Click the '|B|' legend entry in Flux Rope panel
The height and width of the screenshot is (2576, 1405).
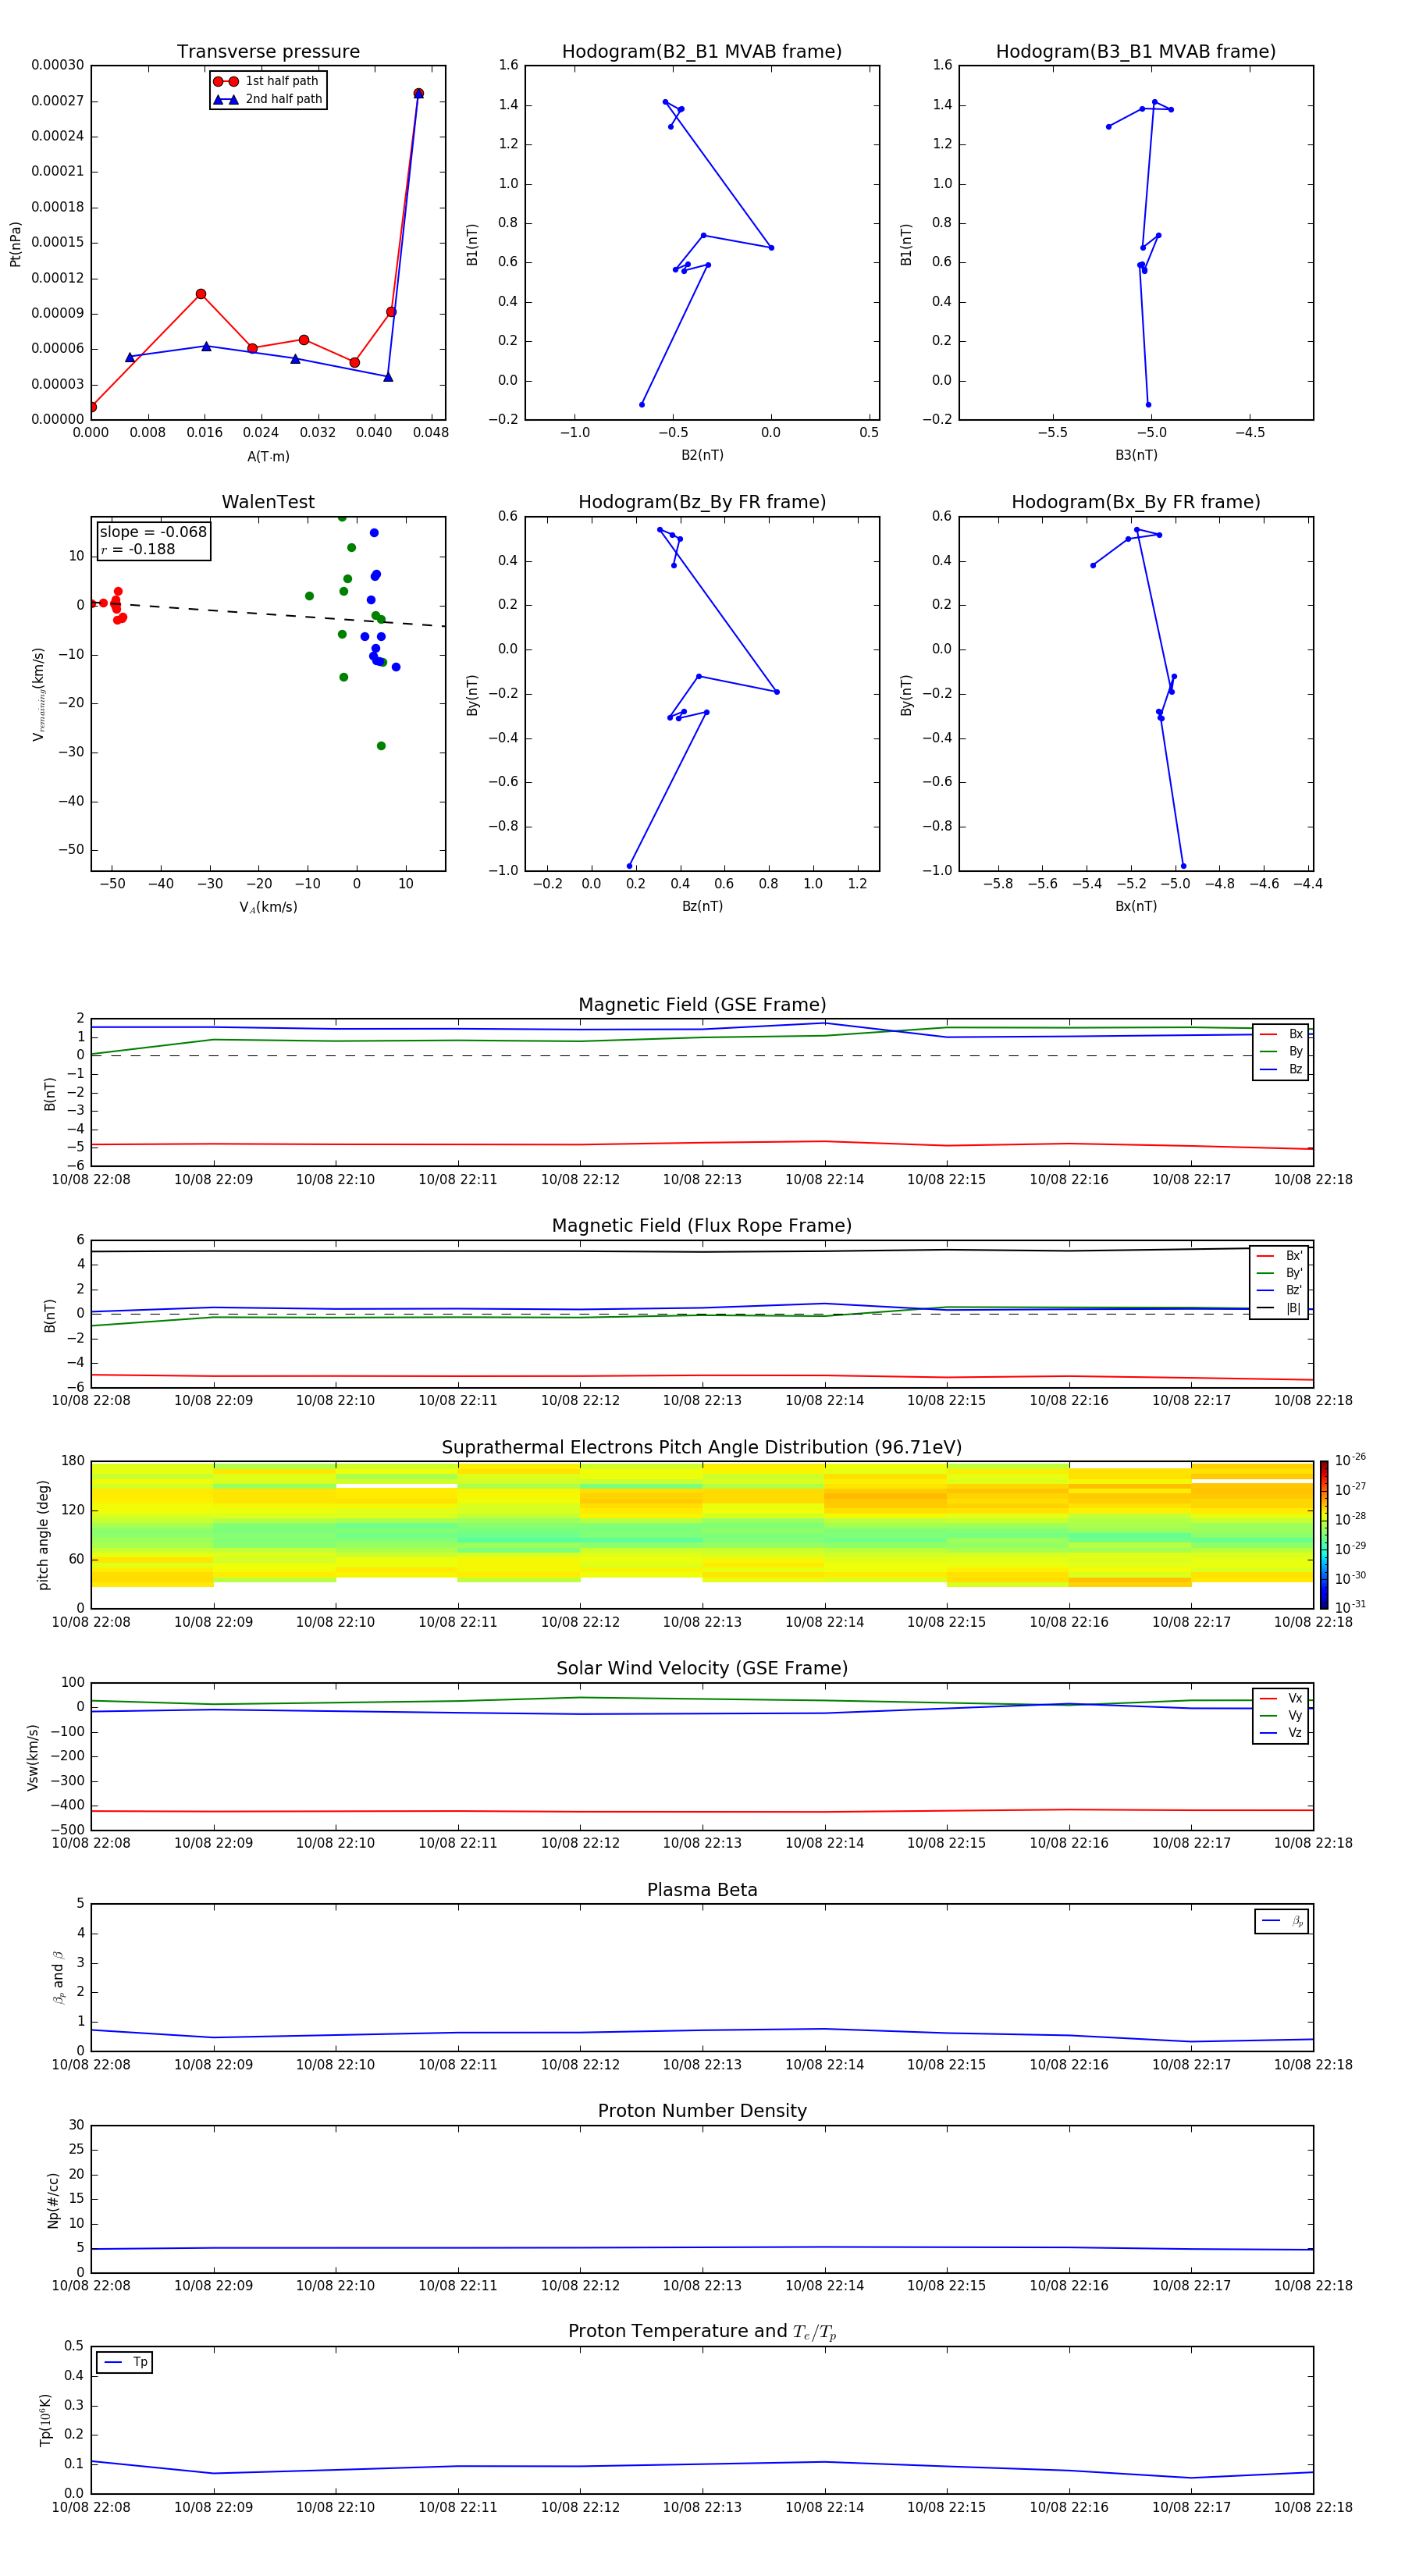coord(1279,1308)
